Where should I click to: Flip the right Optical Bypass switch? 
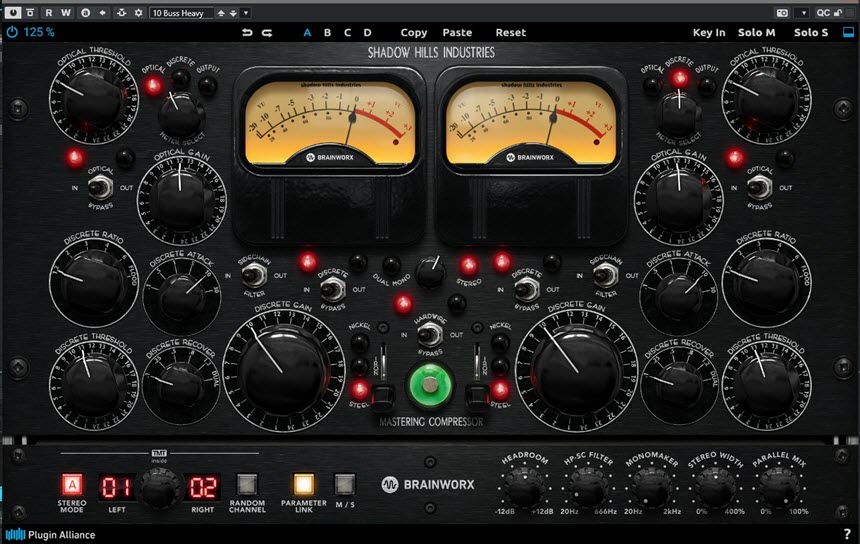point(759,188)
